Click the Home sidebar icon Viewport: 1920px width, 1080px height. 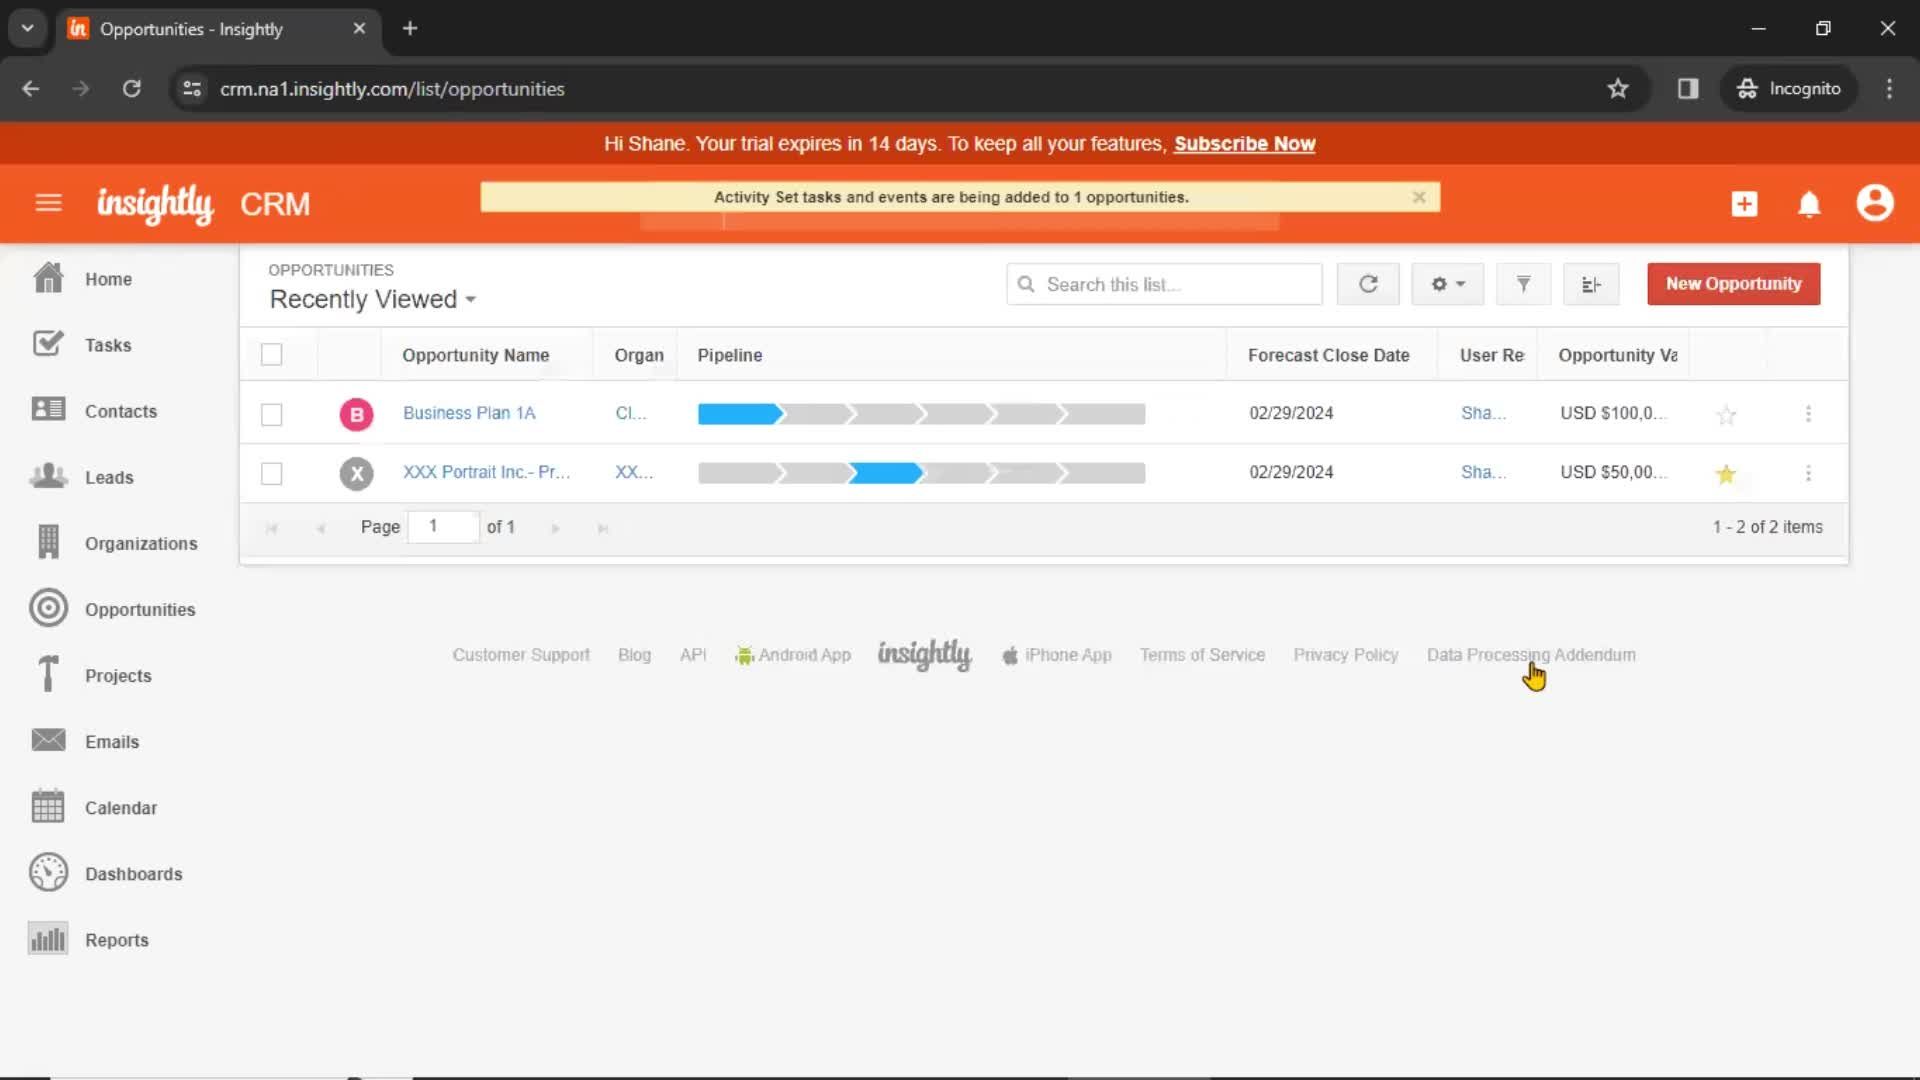48,278
